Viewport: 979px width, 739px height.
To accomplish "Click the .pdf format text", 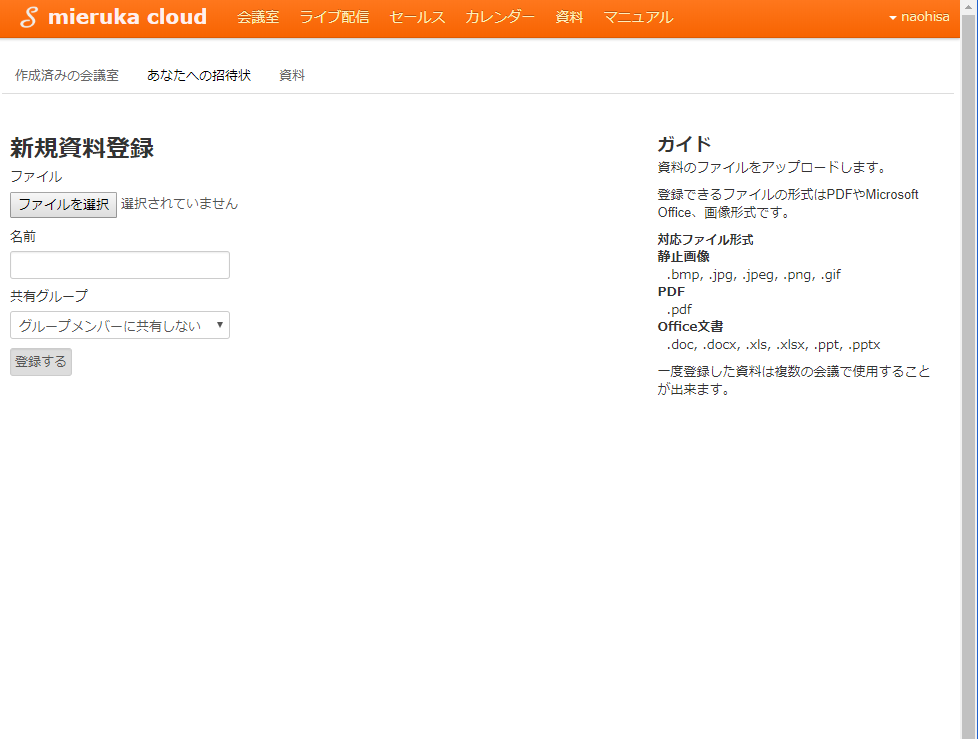I will coord(679,310).
